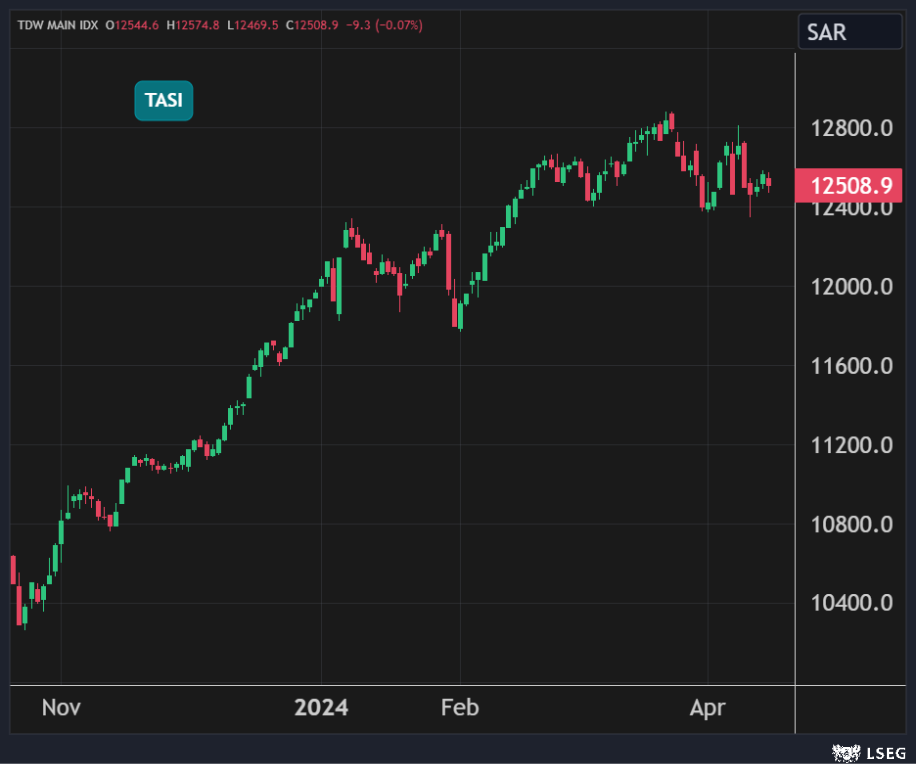Click the Apr label on time axis
Image resolution: width=916 pixels, height=764 pixels.
click(708, 708)
